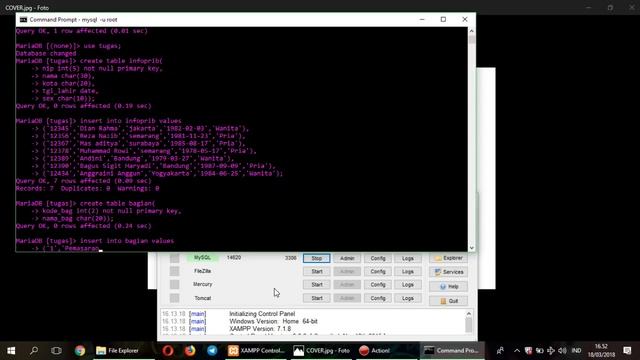The height and width of the screenshot is (360, 640).
Task: Open the Windows Start menu
Action: coord(11,351)
